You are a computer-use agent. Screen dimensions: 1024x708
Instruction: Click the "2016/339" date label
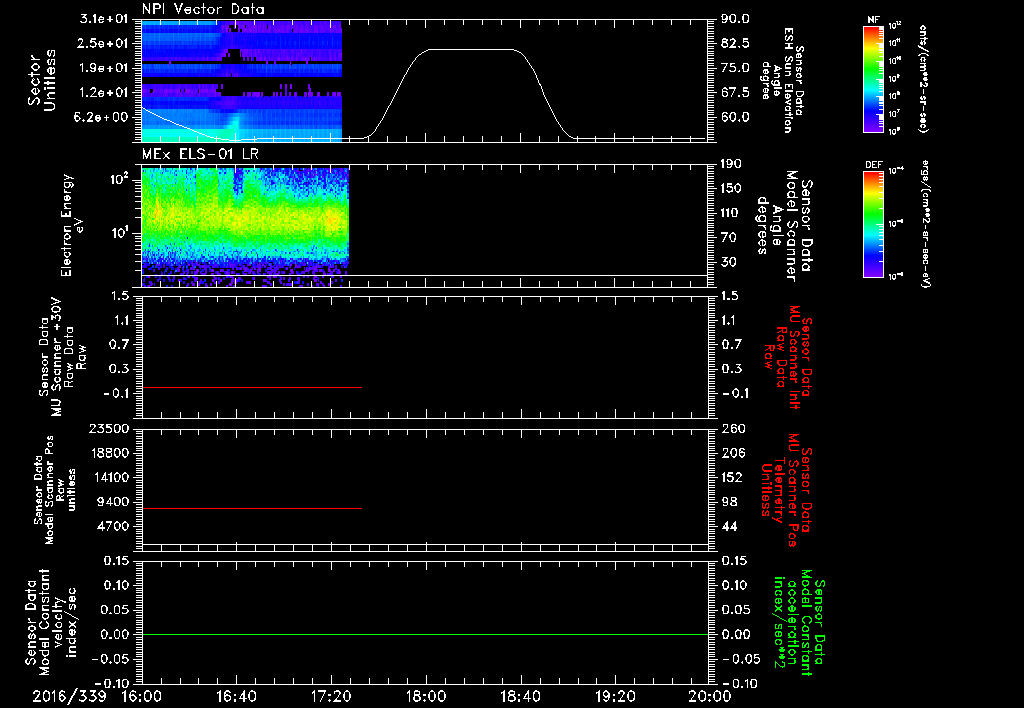(69, 696)
